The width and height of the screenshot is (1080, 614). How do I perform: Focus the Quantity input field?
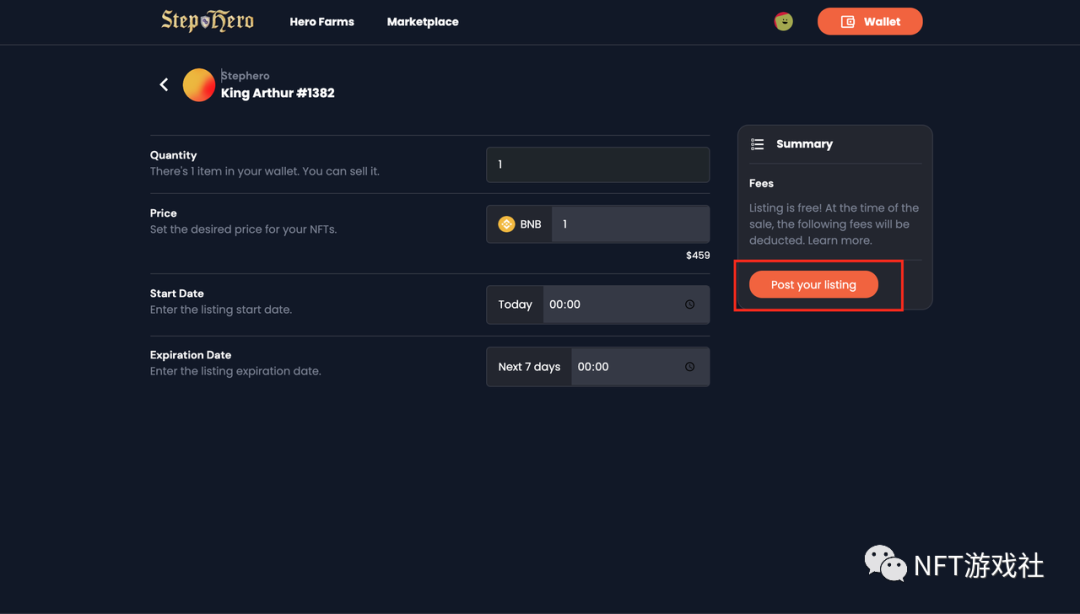pyautogui.click(x=598, y=165)
